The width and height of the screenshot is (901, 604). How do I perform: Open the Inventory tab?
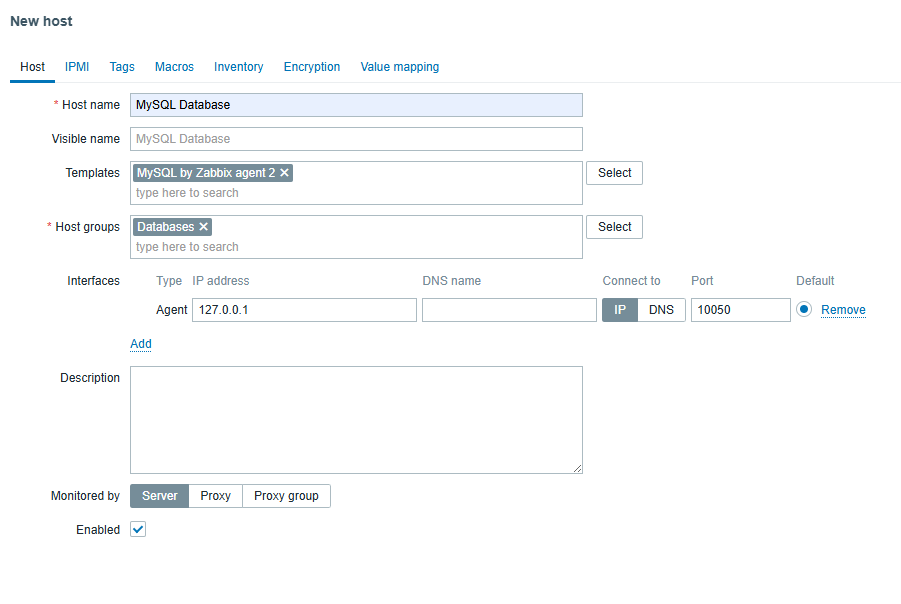(238, 67)
